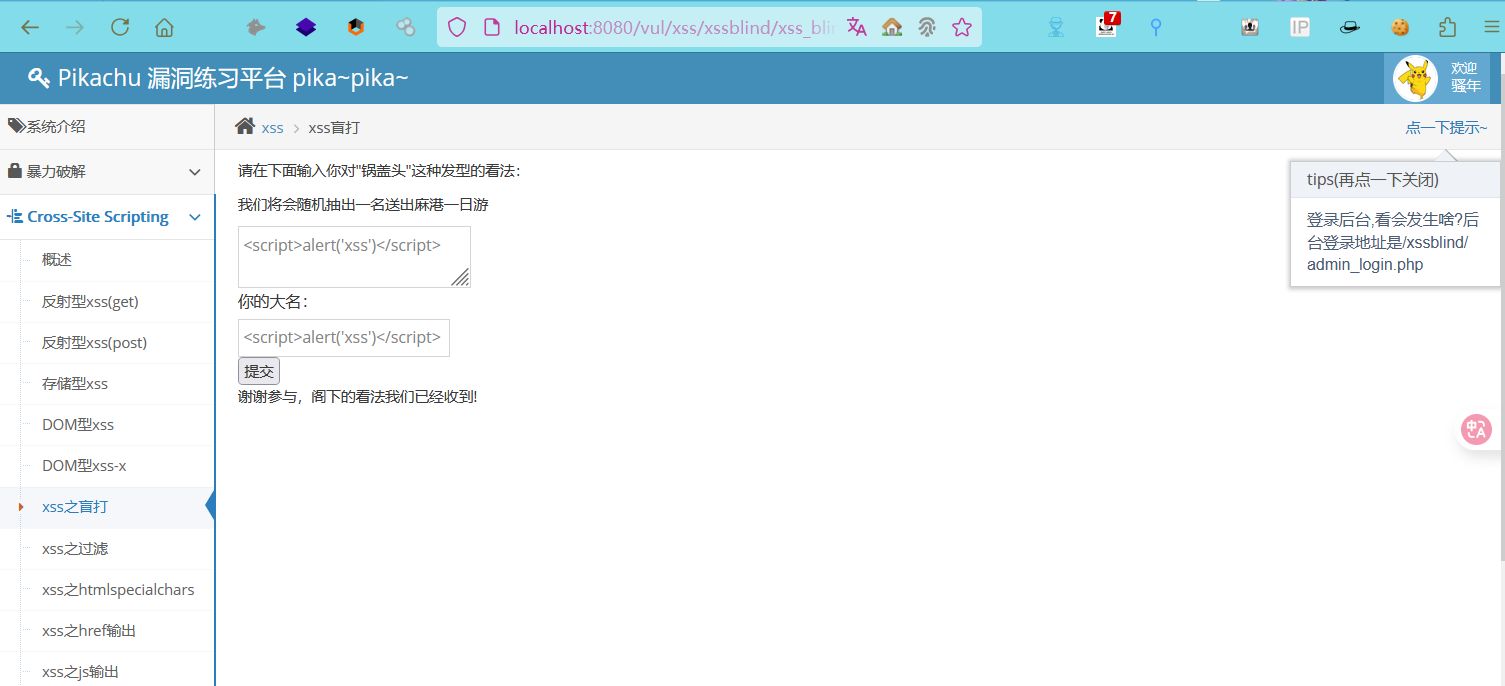Open the browser hamburger menu

[x=1491, y=27]
